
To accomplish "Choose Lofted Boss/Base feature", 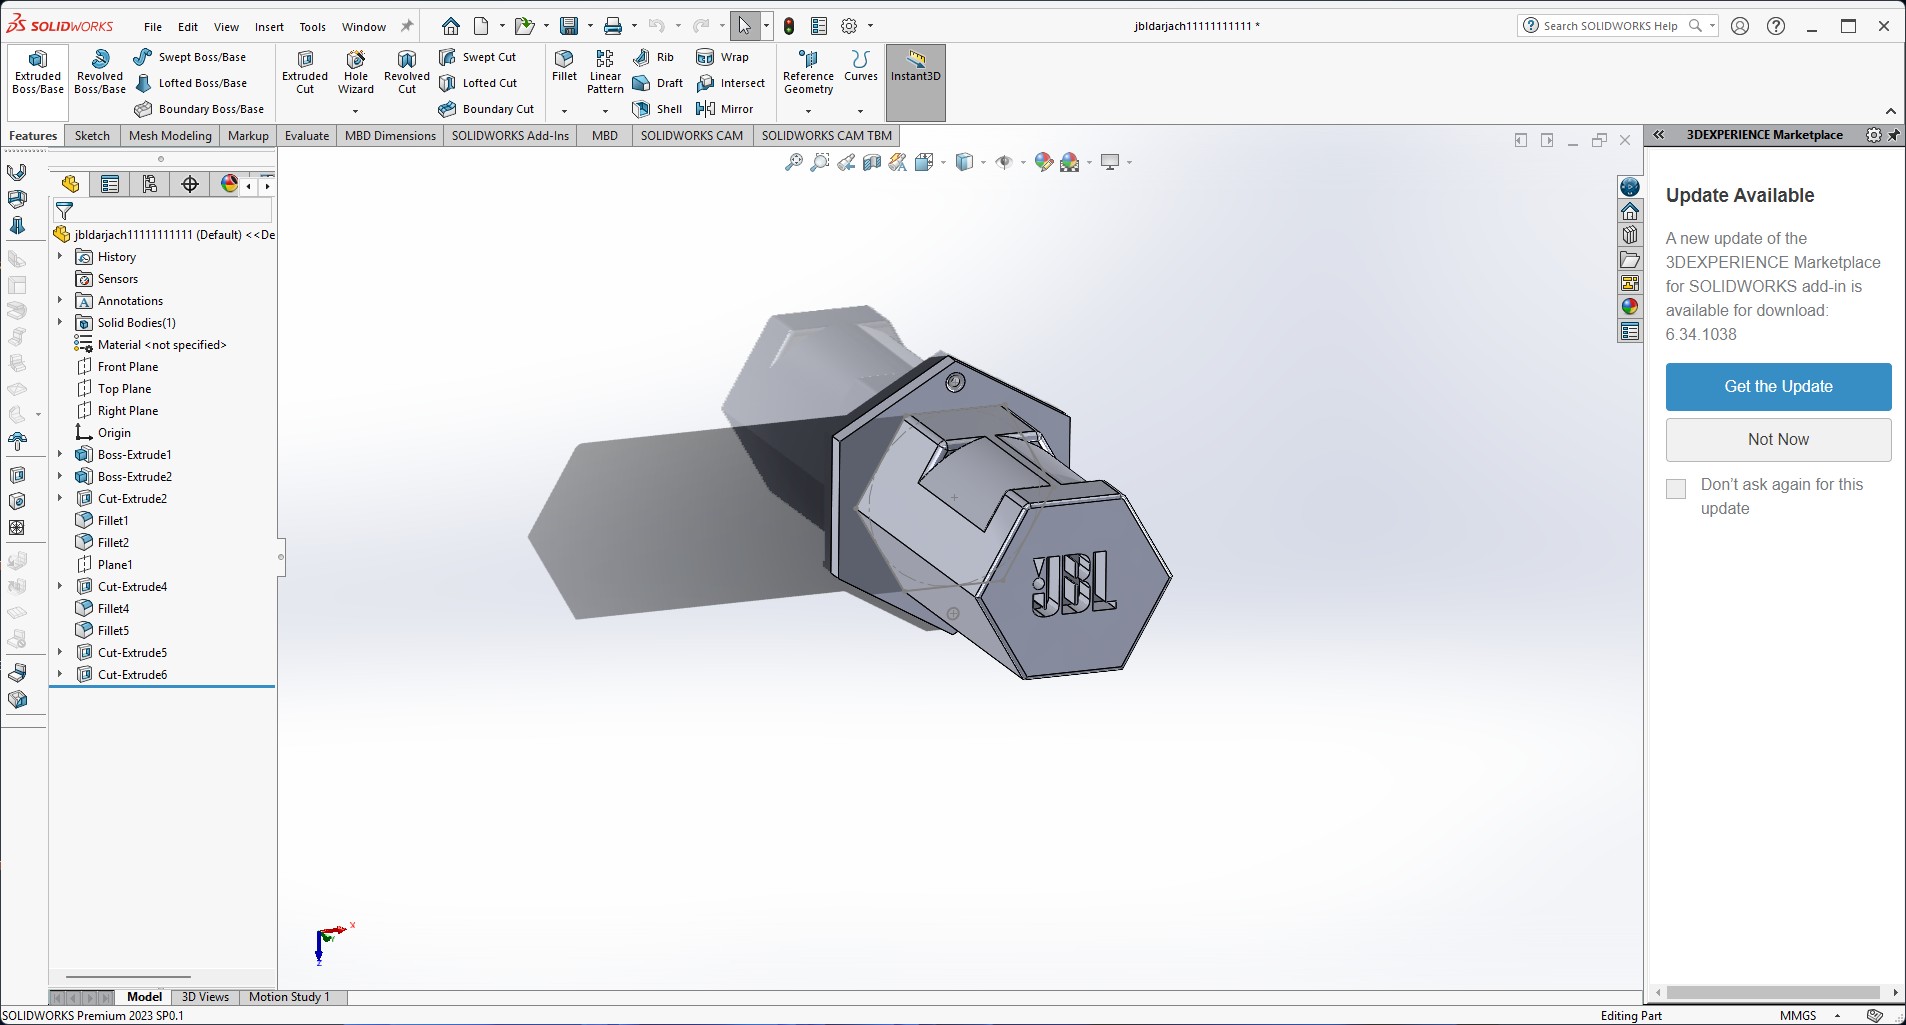I will pyautogui.click(x=190, y=83).
